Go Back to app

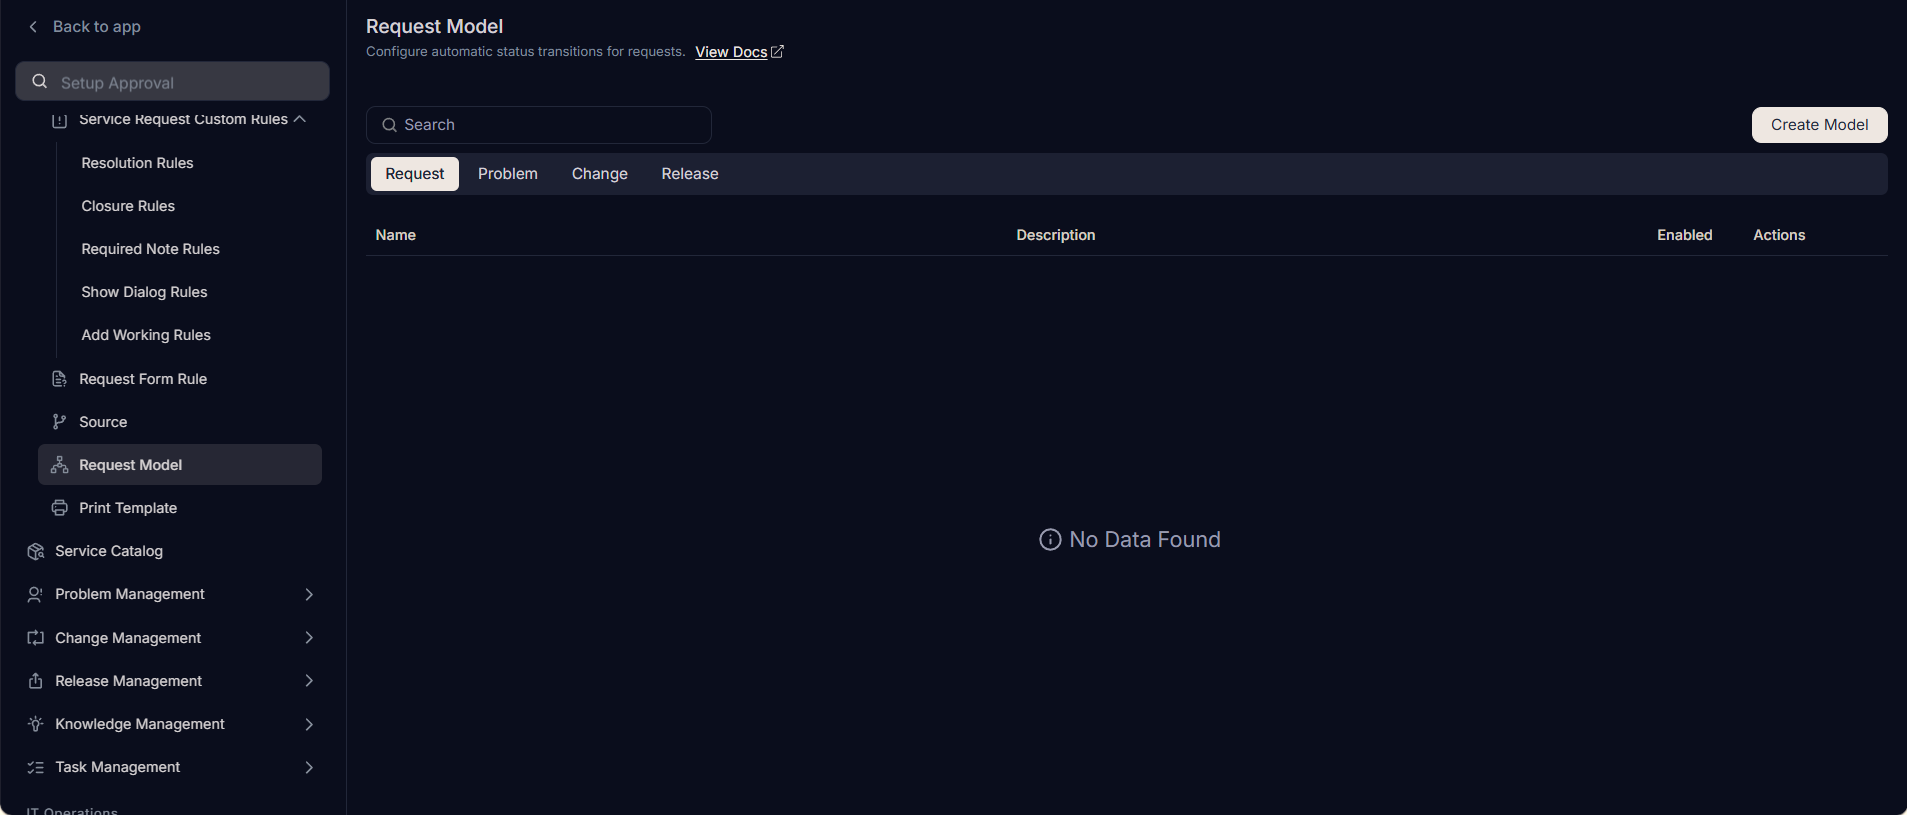click(97, 27)
